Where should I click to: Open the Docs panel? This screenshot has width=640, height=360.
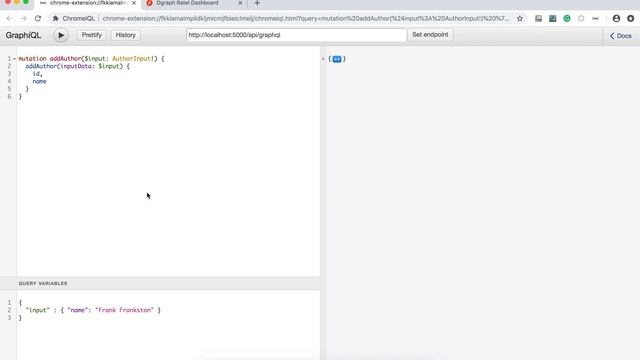pyautogui.click(x=621, y=36)
